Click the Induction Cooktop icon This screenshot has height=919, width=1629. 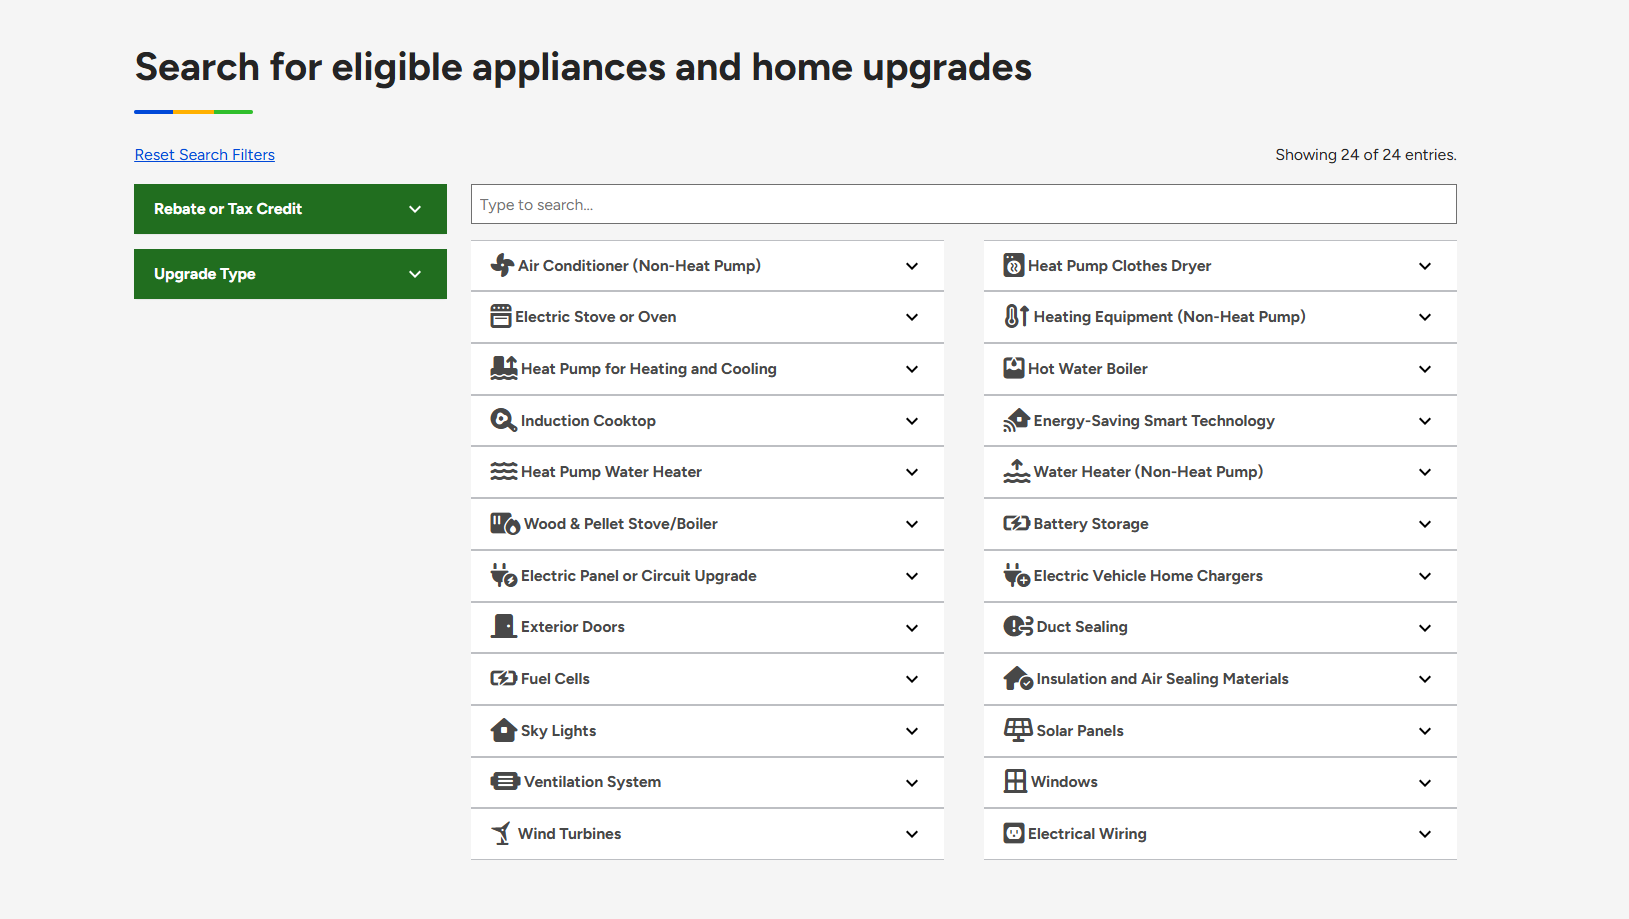pos(504,420)
